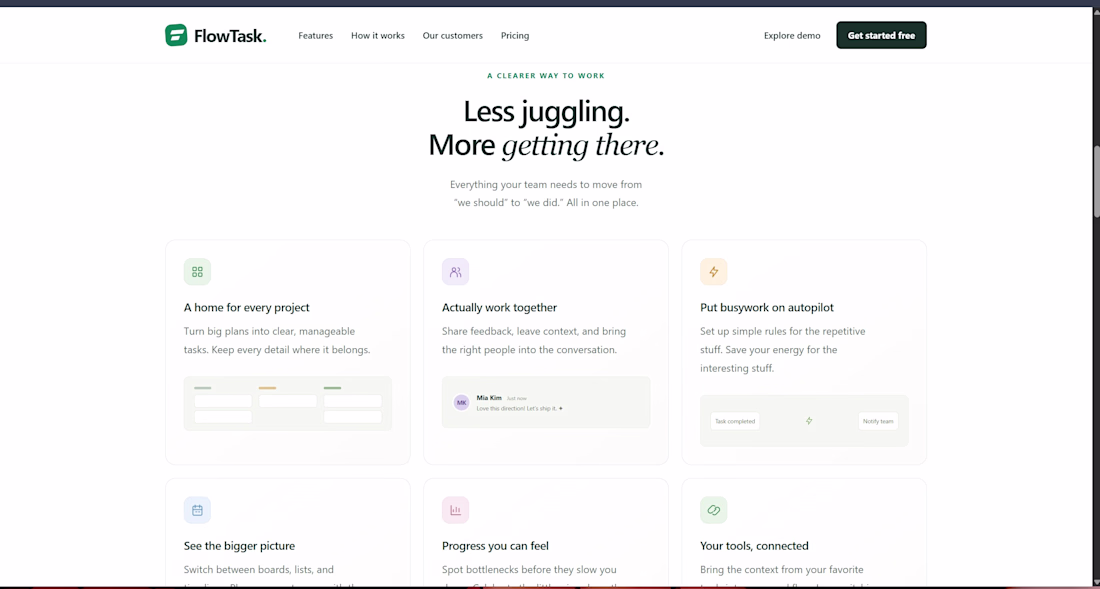The image size is (1100, 589).
Task: Open Our customers in the navigation
Action: [452, 36]
